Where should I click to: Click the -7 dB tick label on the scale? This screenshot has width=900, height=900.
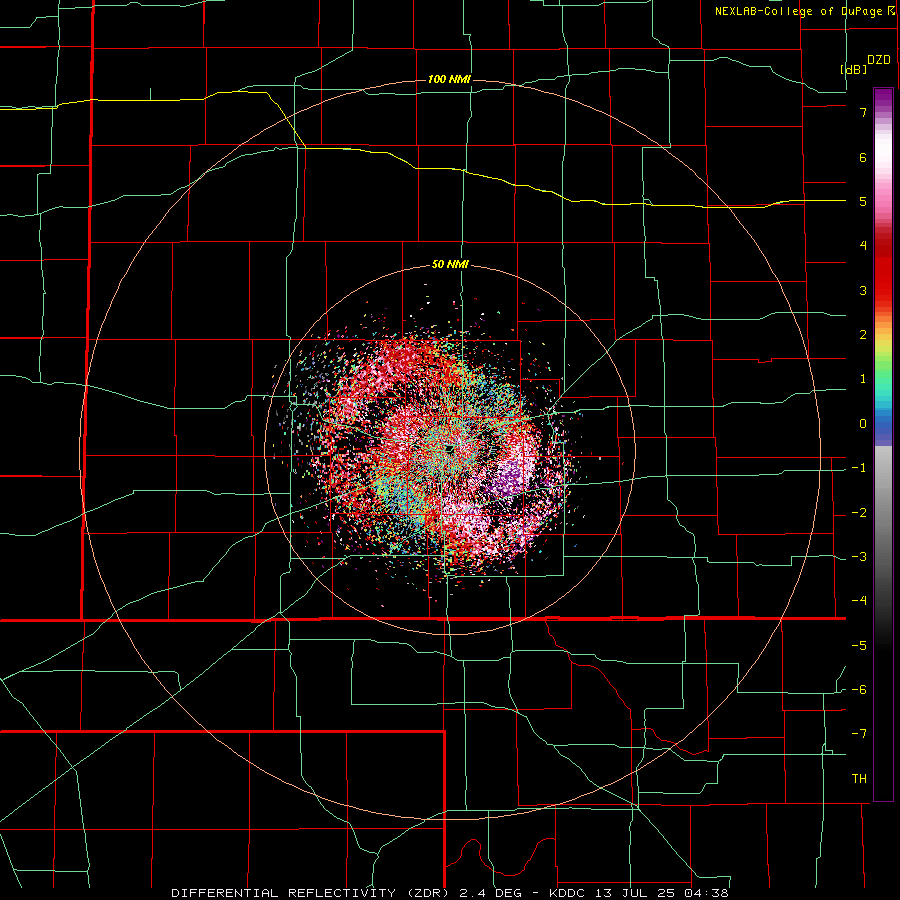point(859,734)
